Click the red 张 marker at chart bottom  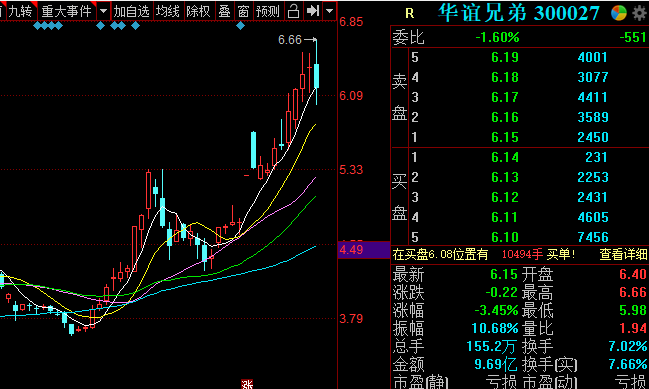pyautogui.click(x=247, y=384)
